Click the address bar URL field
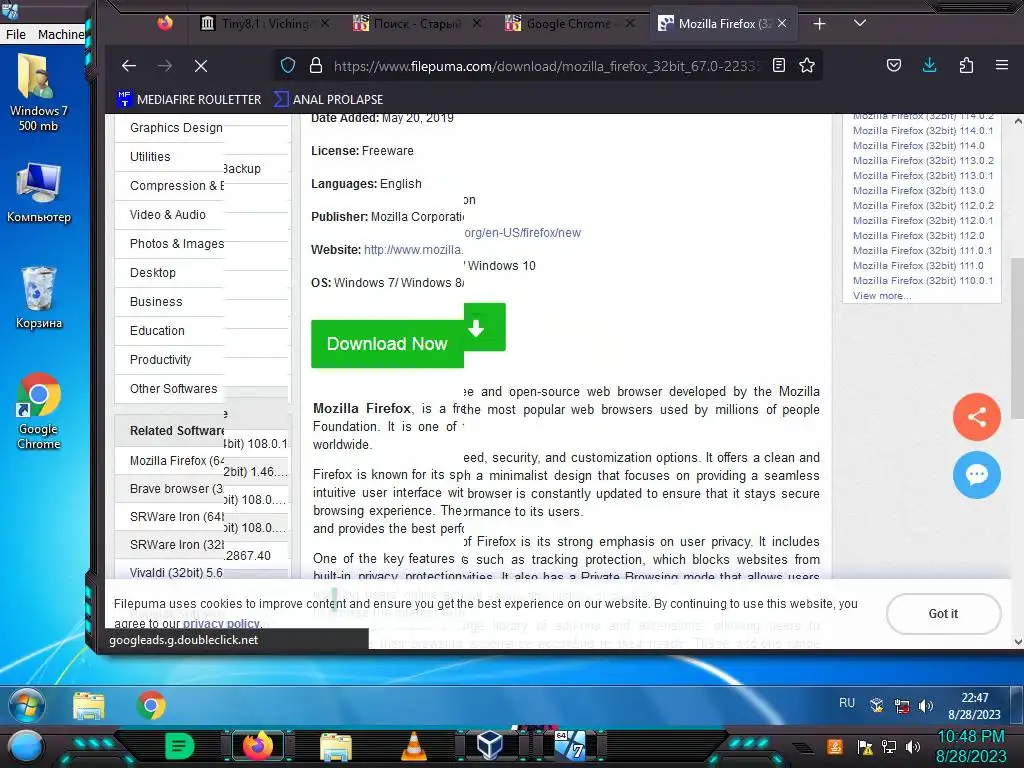This screenshot has width=1024, height=768. pyautogui.click(x=547, y=66)
